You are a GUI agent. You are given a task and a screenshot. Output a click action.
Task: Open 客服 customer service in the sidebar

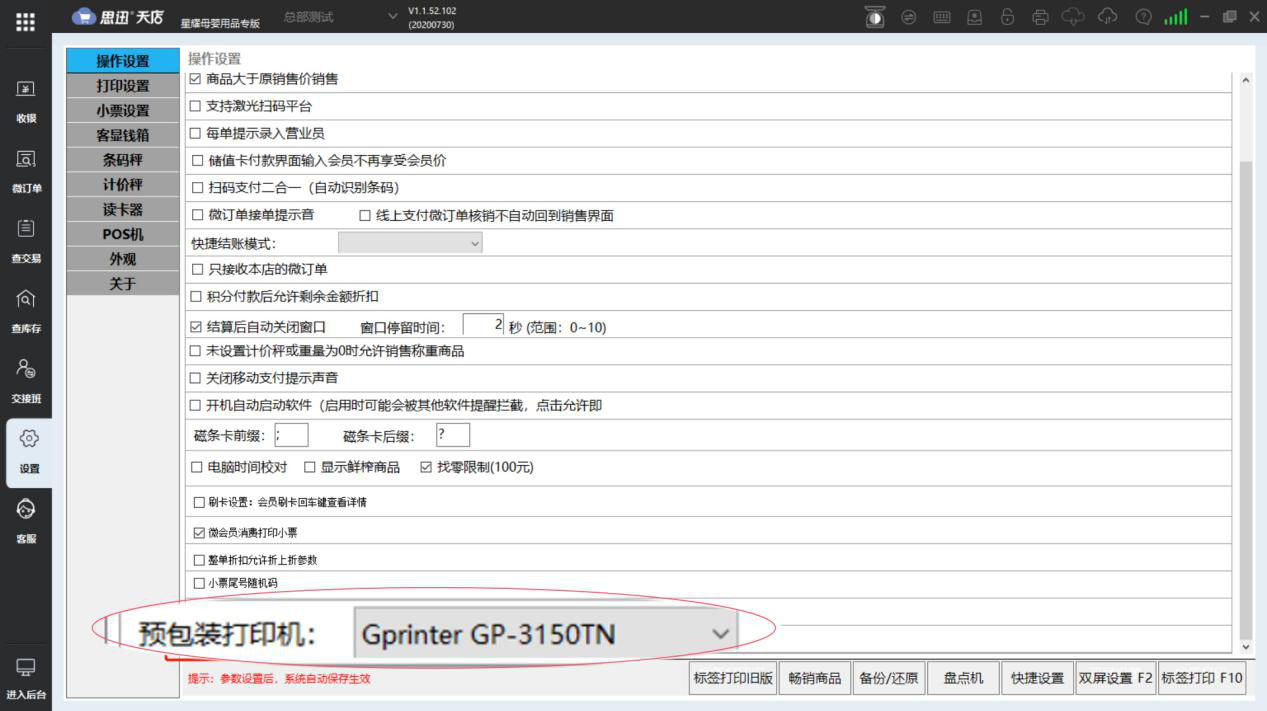(26, 519)
